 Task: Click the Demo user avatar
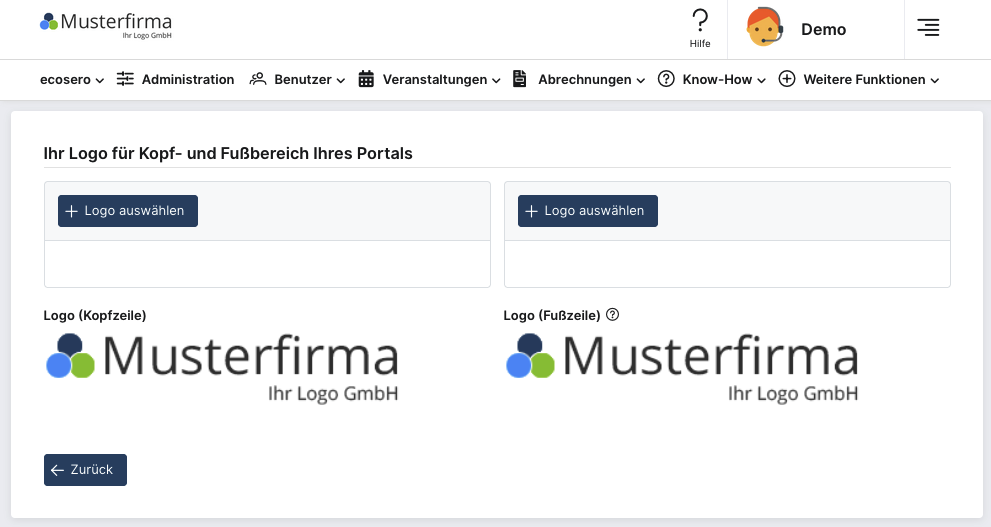pos(765,27)
